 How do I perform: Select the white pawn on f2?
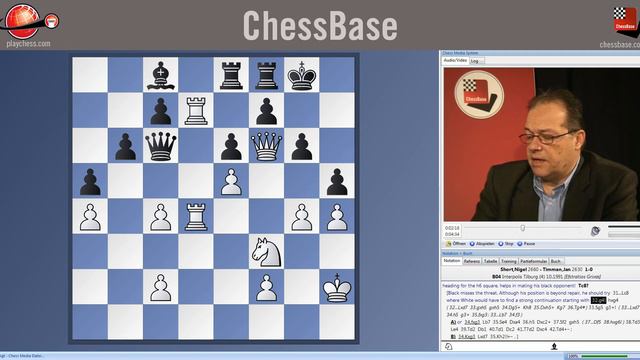click(x=267, y=287)
